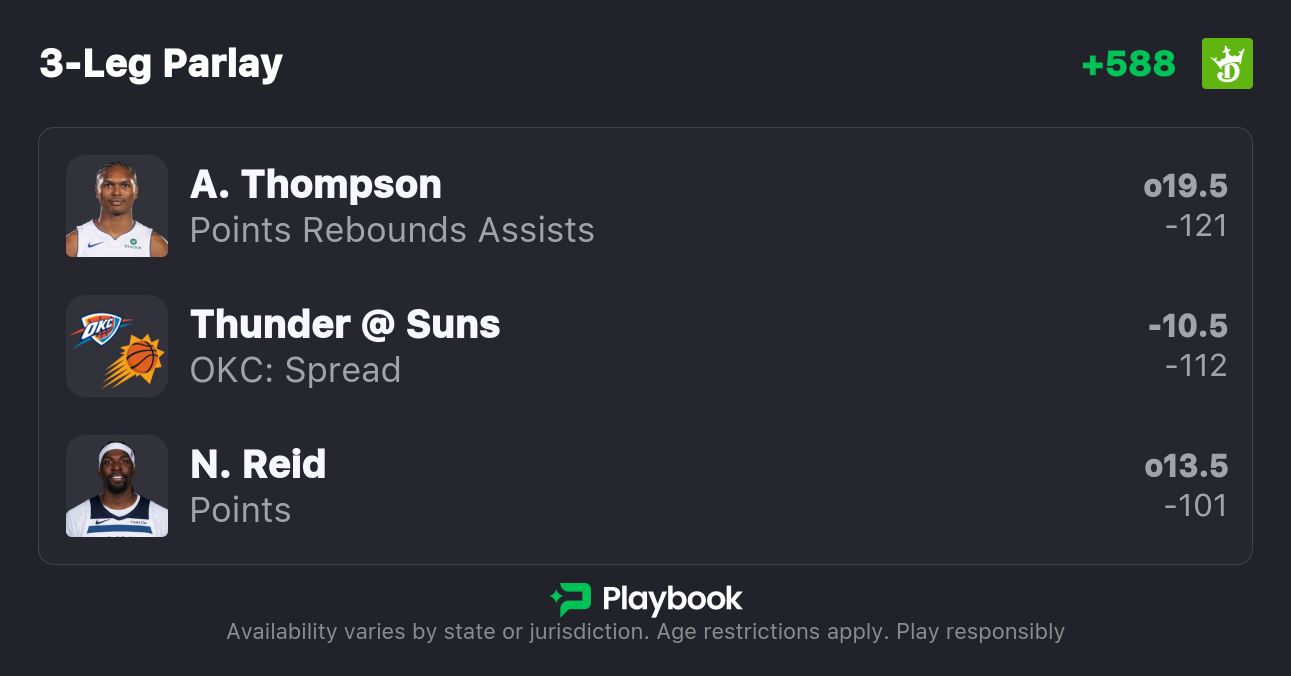The width and height of the screenshot is (1291, 676).
Task: Click the o19.5 line for Thompson
Action: click(1186, 187)
